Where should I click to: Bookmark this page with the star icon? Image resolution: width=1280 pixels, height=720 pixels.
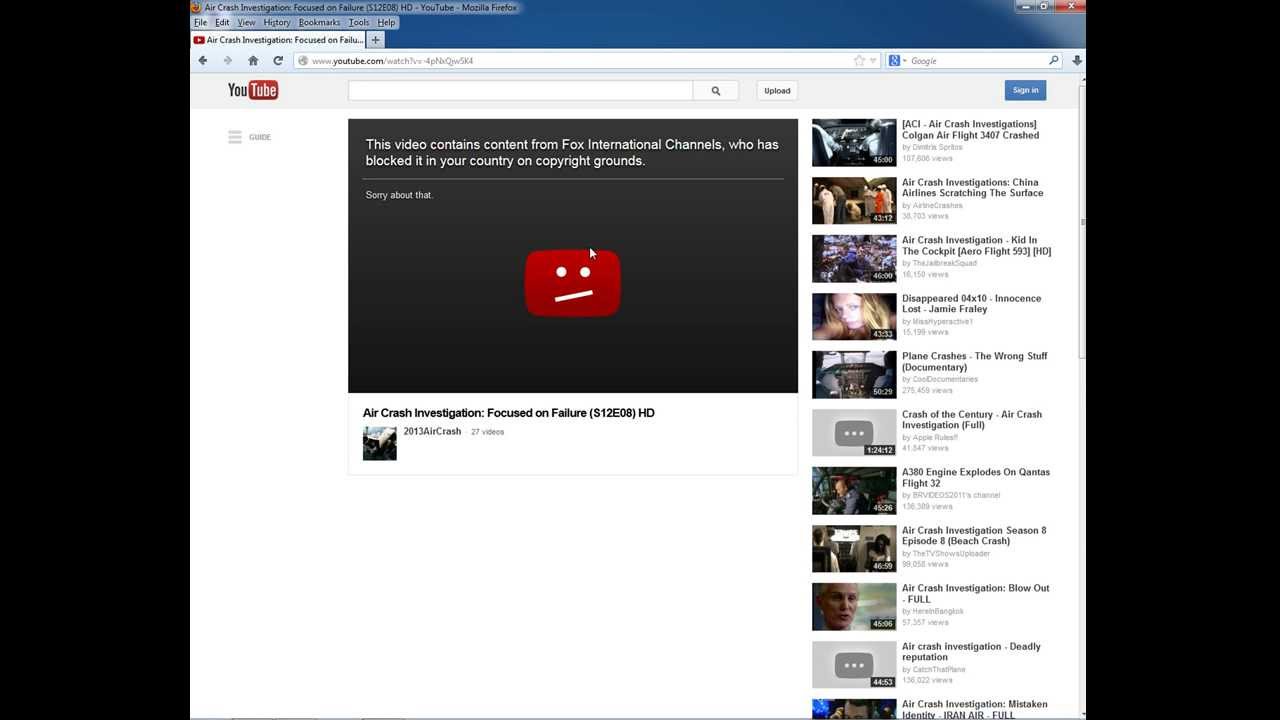(859, 61)
